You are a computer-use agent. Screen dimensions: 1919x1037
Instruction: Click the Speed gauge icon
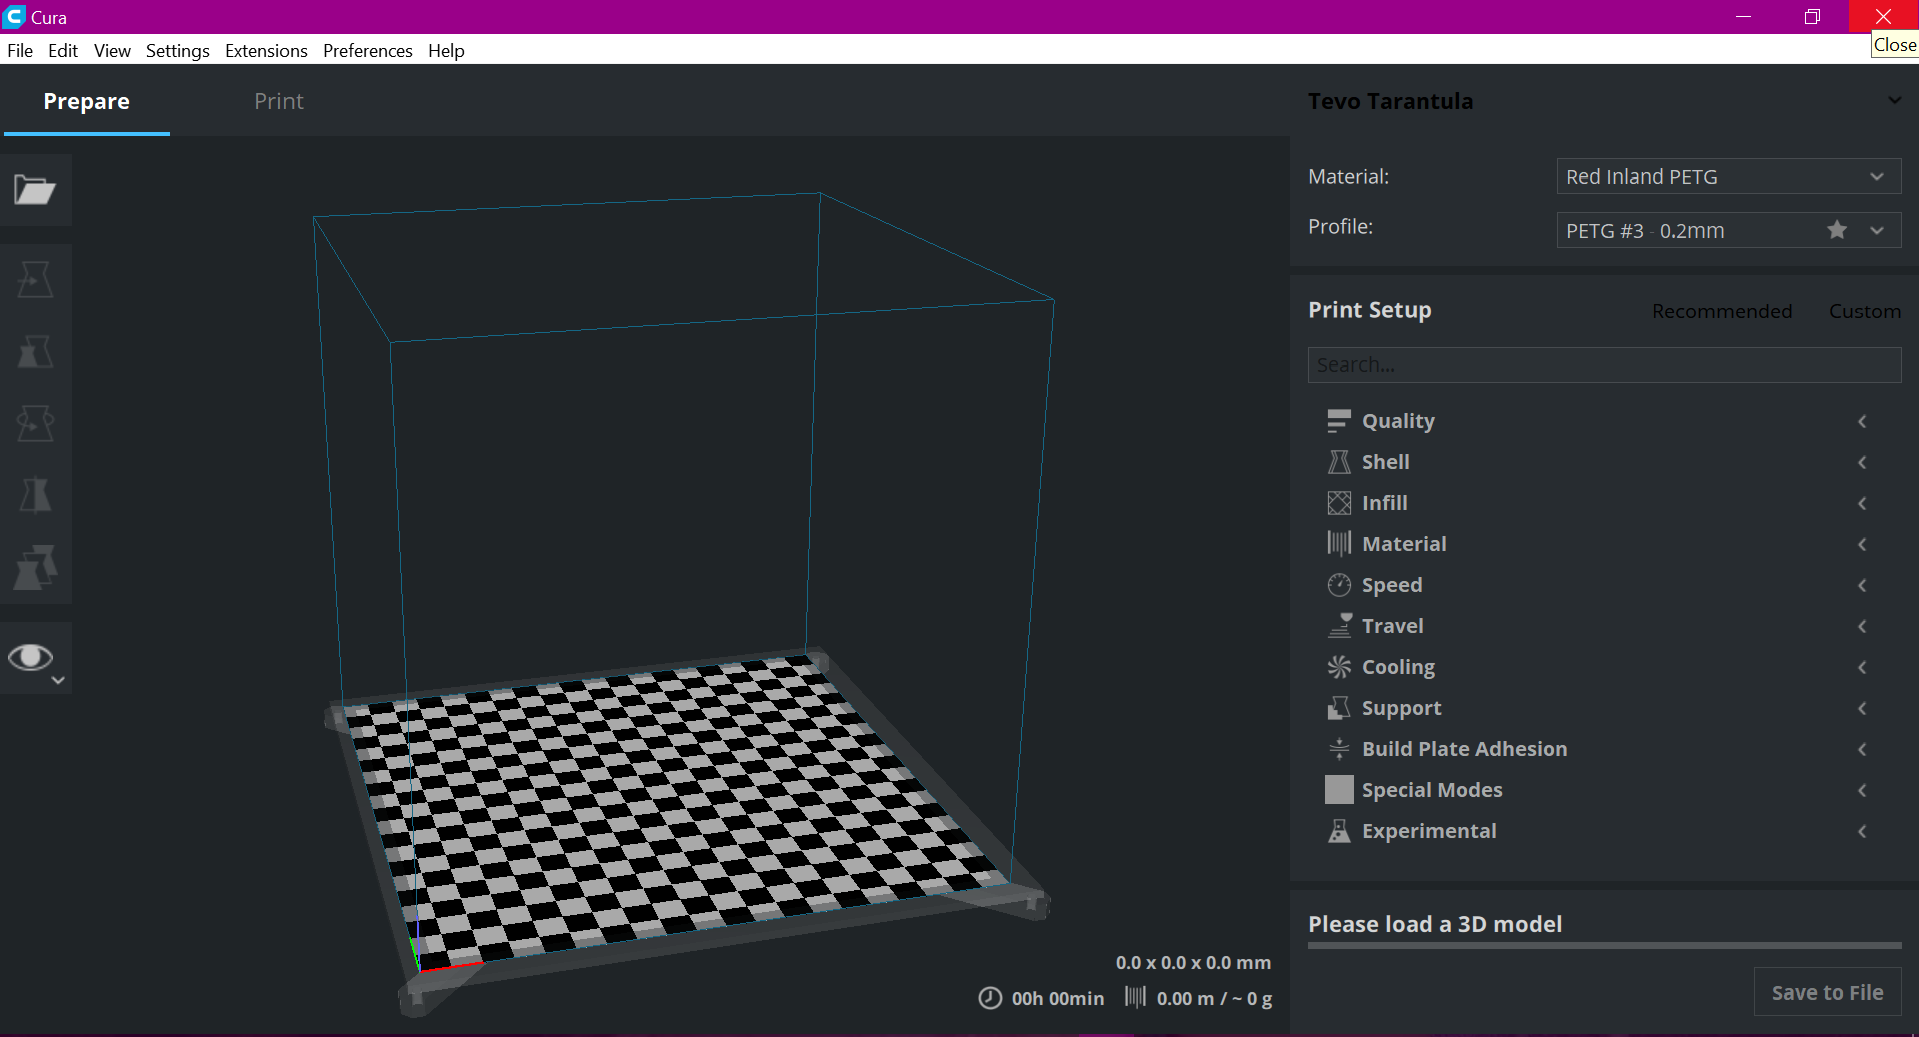(x=1339, y=585)
